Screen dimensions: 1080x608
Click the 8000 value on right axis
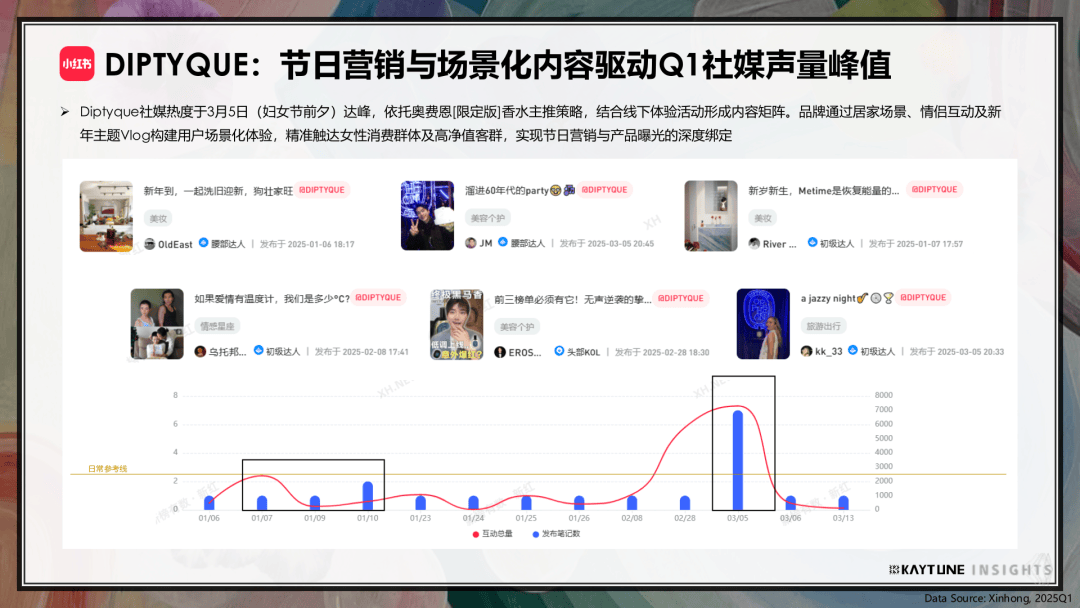tap(884, 395)
